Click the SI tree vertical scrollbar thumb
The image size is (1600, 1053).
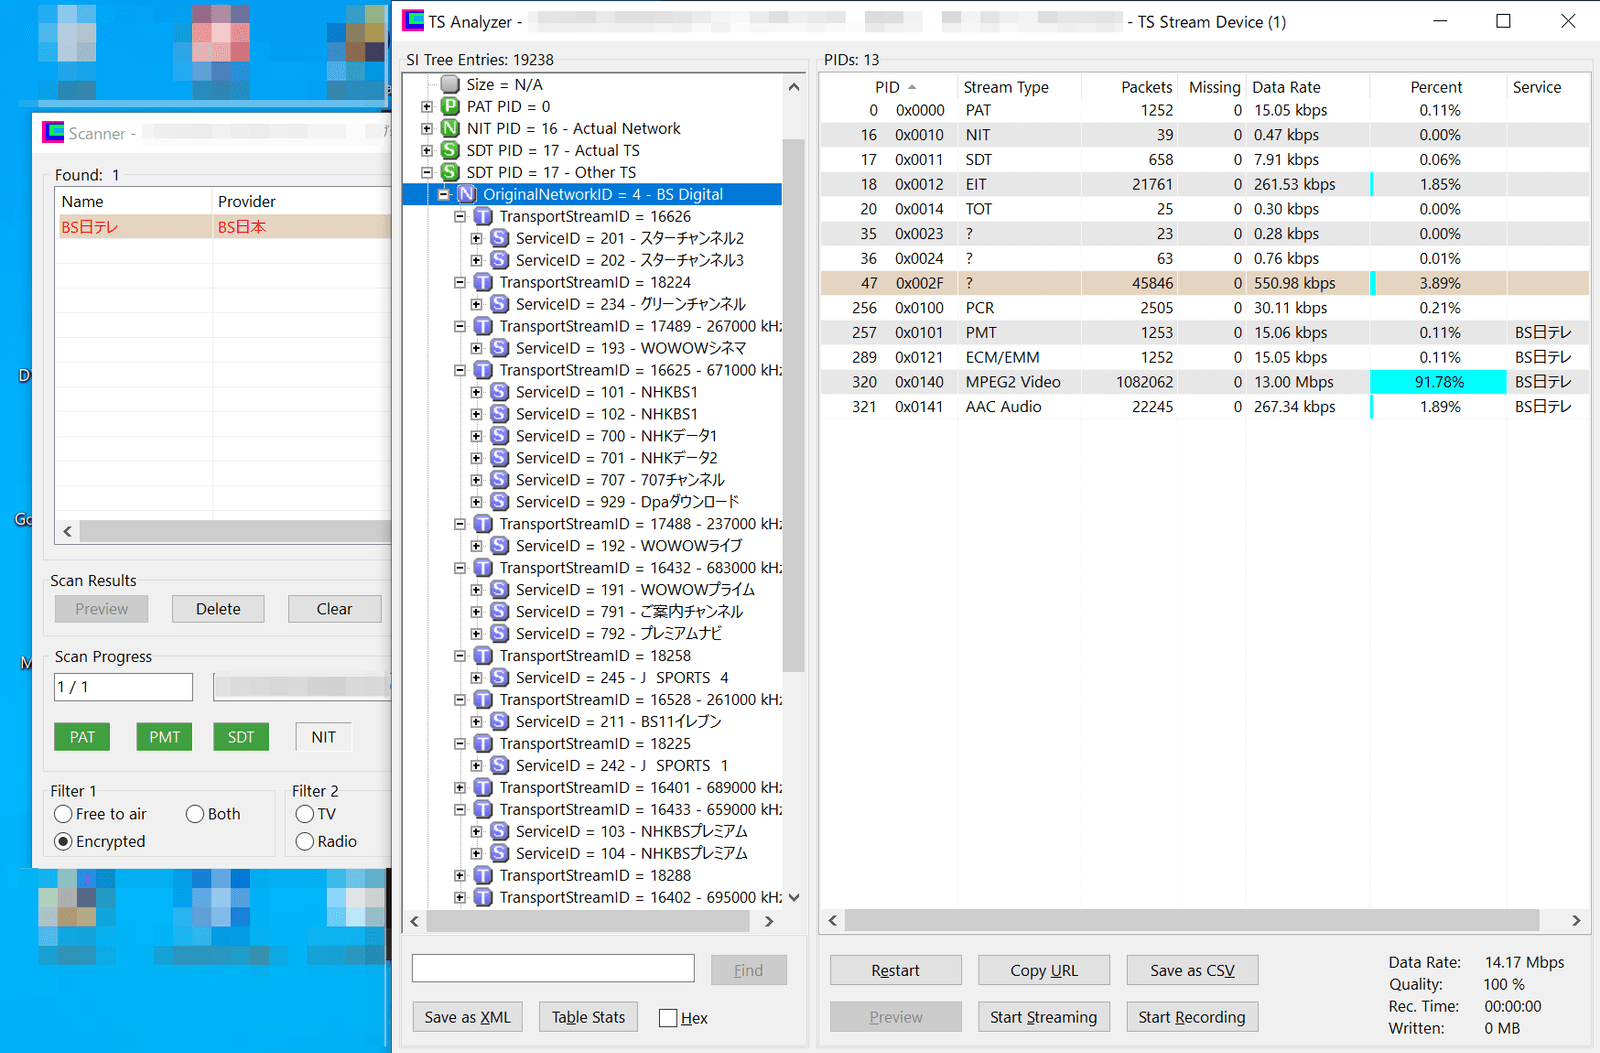click(x=793, y=400)
